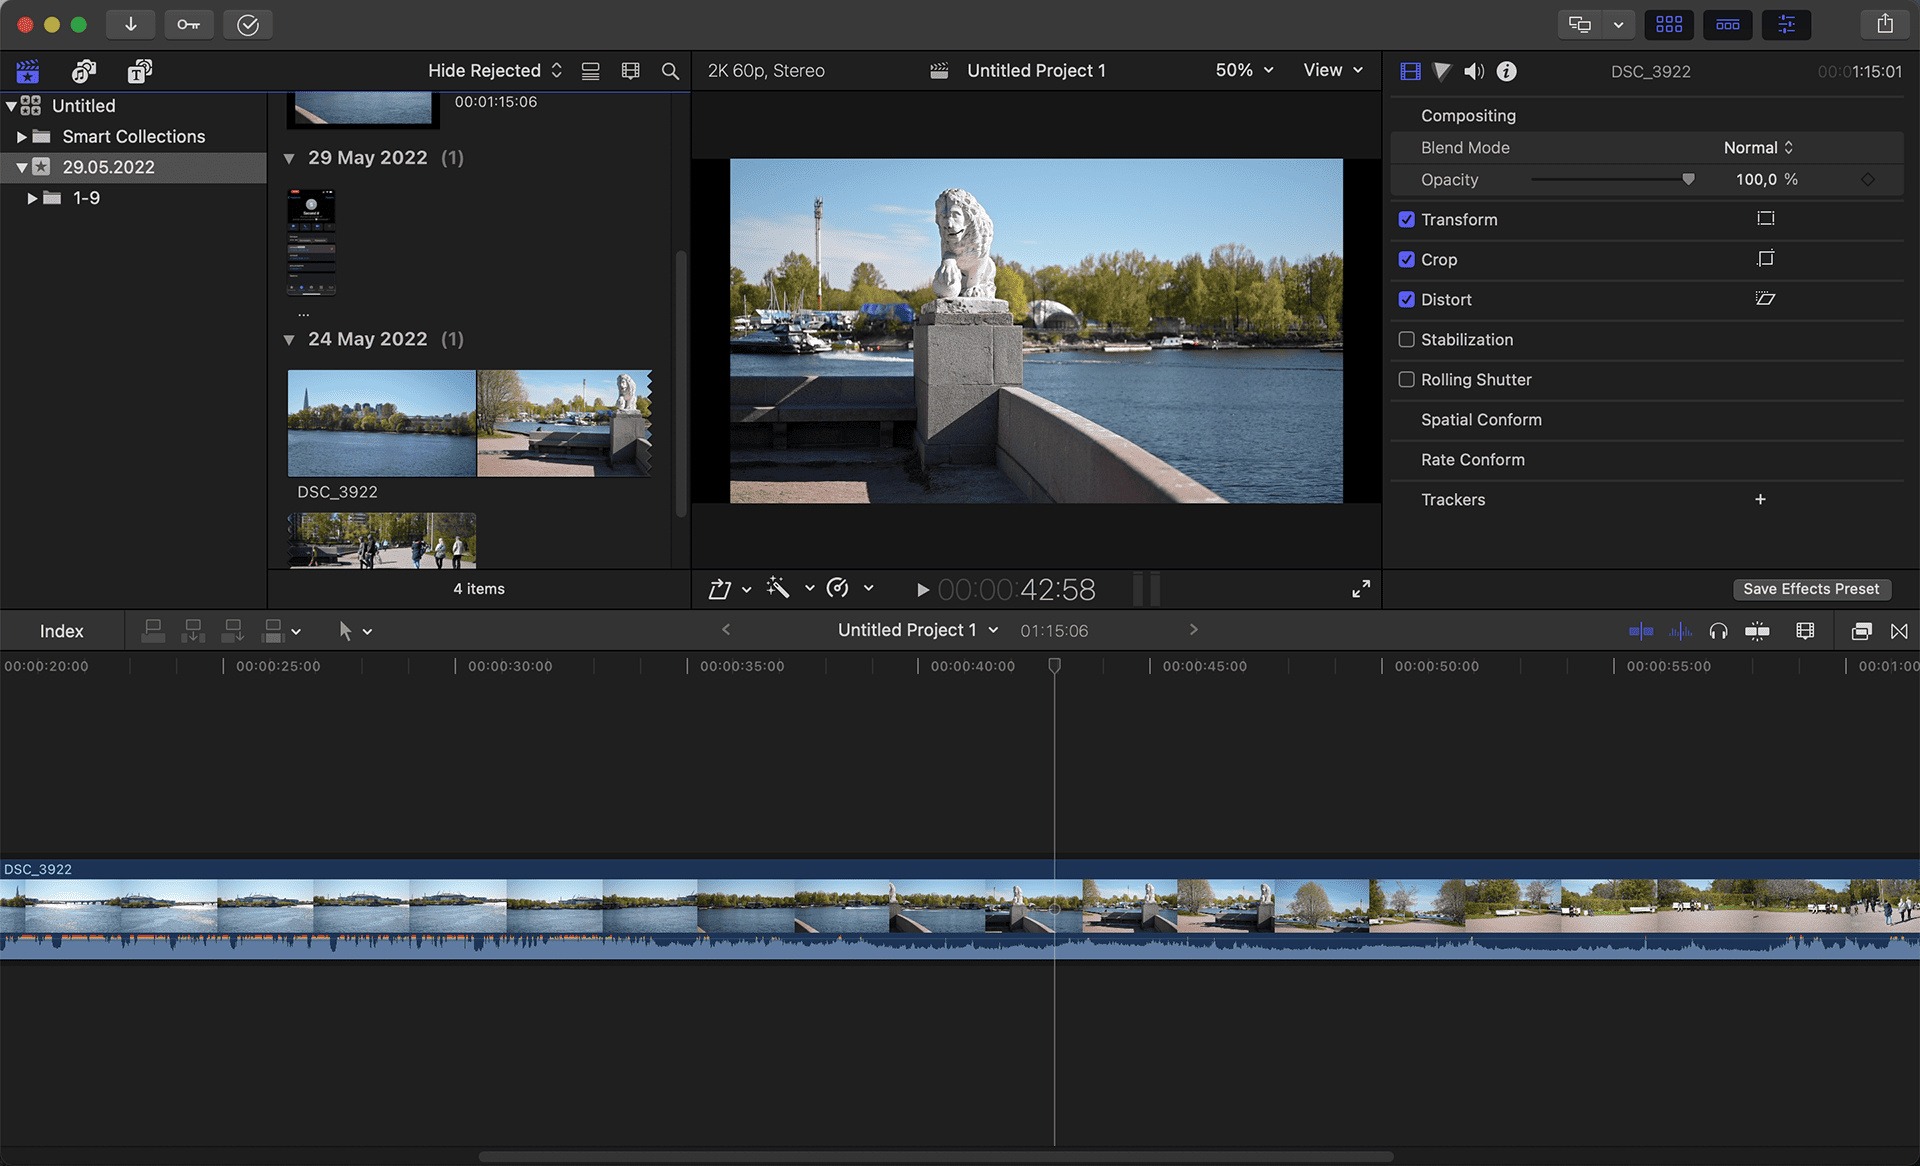Open the Blend Mode dropdown
This screenshot has width=1920, height=1166.
1757,147
